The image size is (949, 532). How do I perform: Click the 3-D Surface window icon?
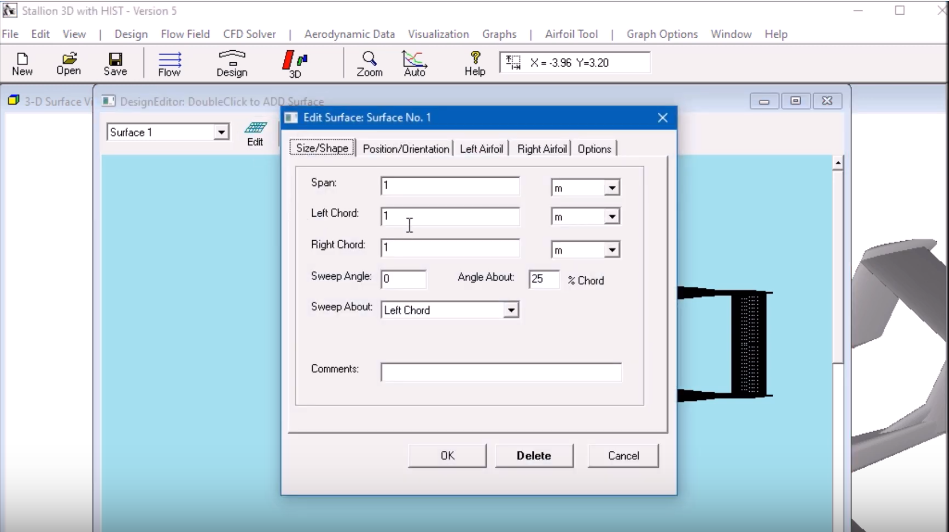[13, 100]
